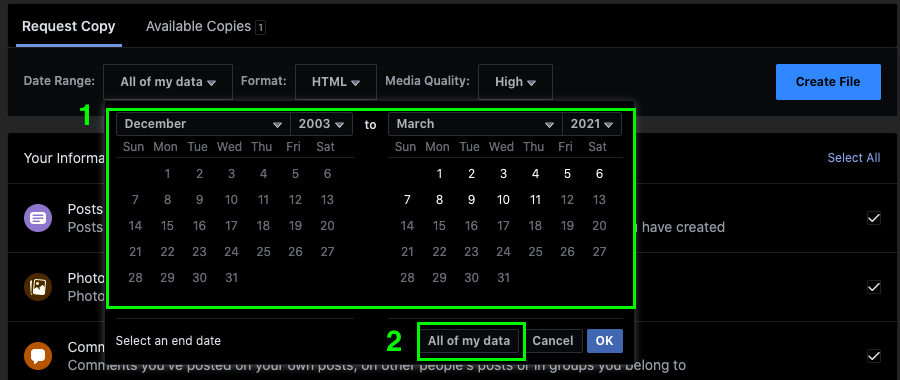Viewport: 900px width, 380px height.
Task: Select March 7 in end calendar
Action: point(407,200)
